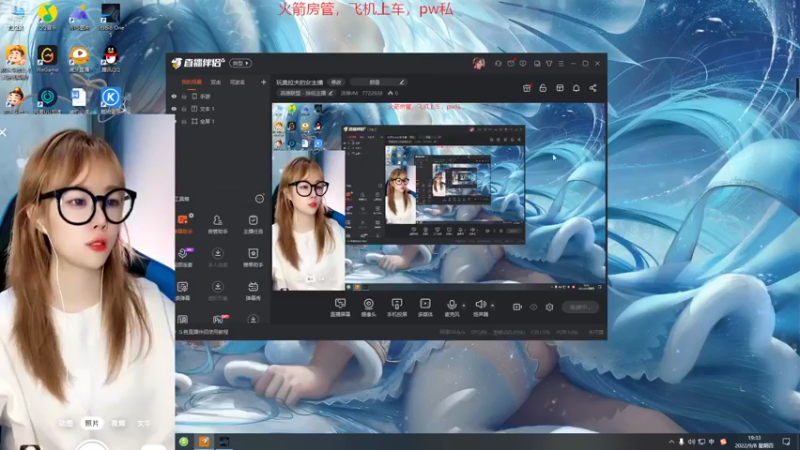This screenshot has width=800, height=450.
Task: Toggle the preview eye icon in bottom bar
Action: pyautogui.click(x=533, y=307)
